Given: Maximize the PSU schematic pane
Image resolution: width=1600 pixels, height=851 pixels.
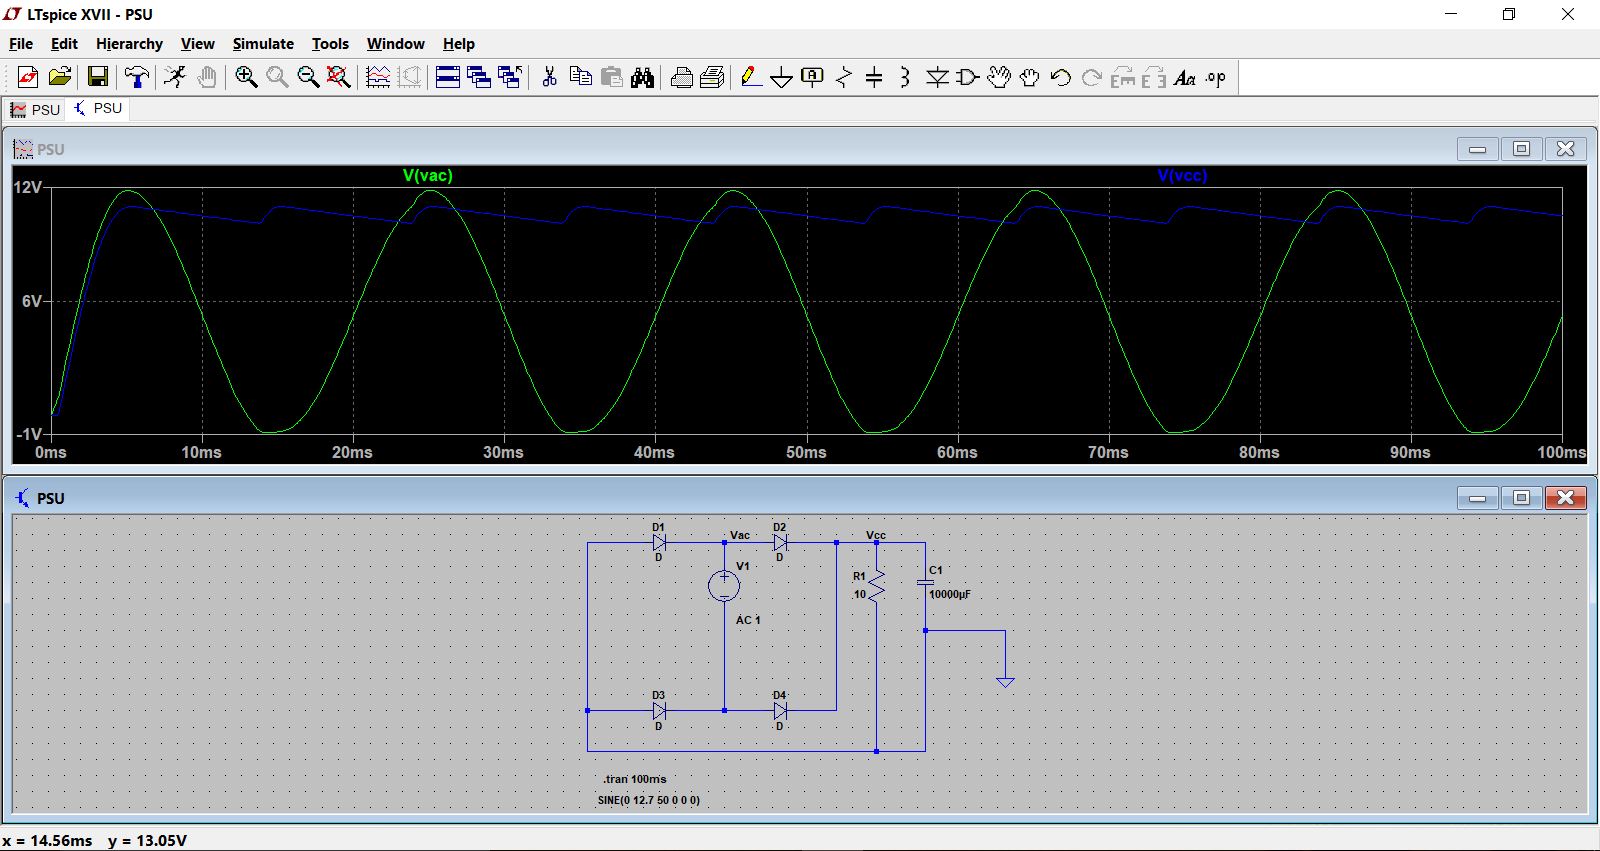Looking at the screenshot, I should [x=1522, y=497].
